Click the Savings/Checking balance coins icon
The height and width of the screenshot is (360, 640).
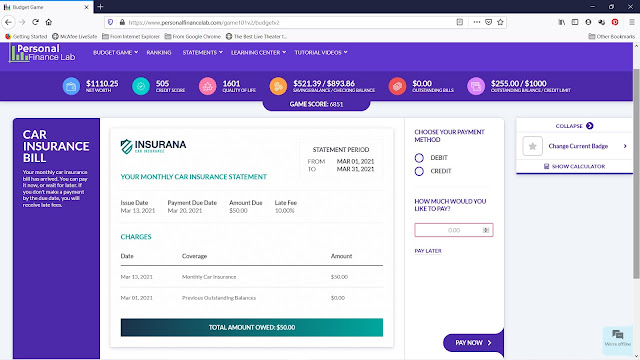click(x=278, y=87)
